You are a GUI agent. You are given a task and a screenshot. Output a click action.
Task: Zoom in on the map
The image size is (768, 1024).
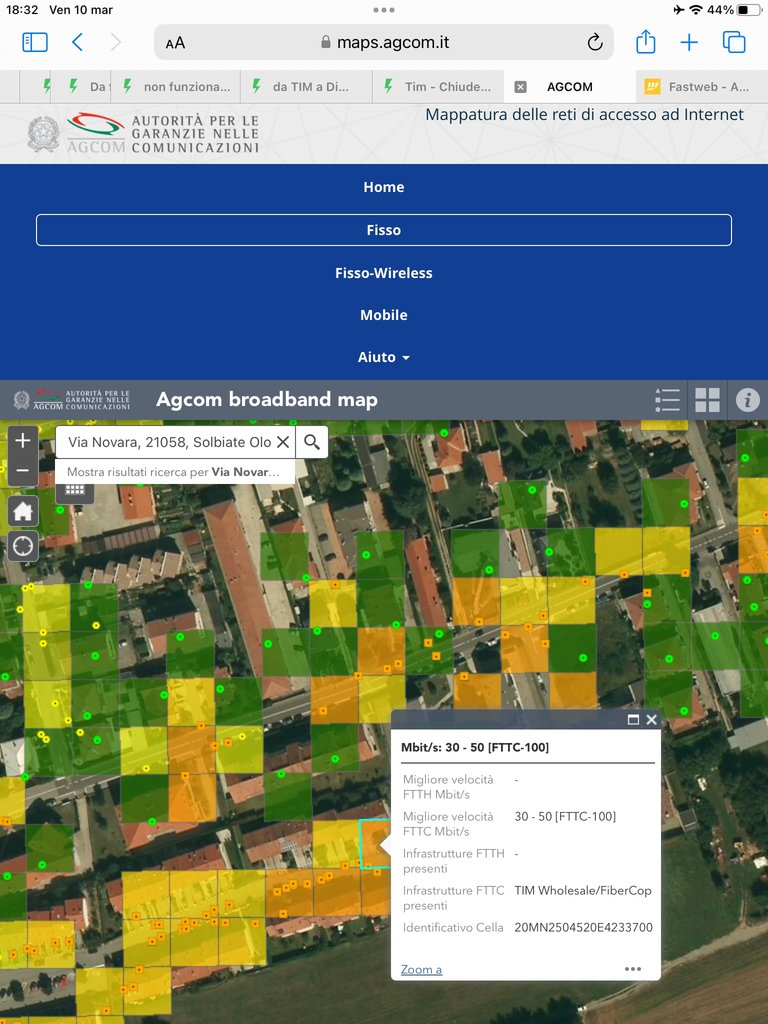coord(23,440)
